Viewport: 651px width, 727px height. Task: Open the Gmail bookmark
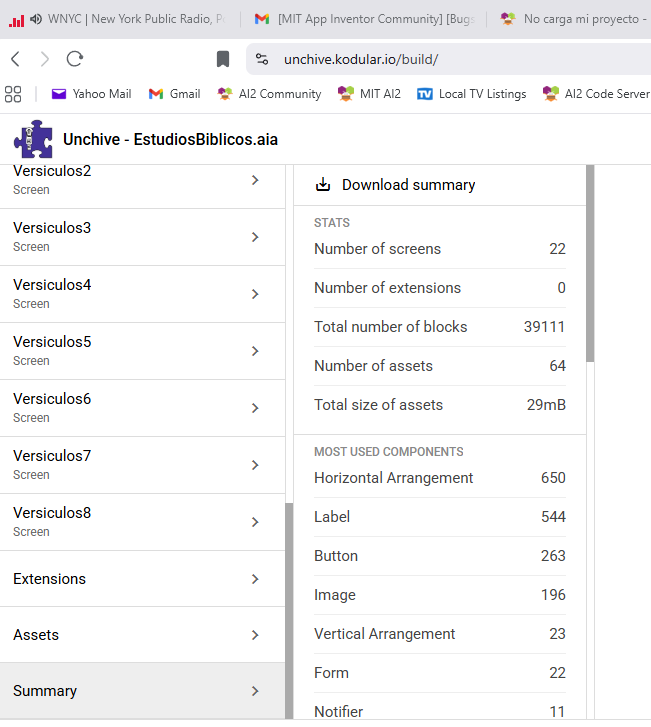[174, 94]
